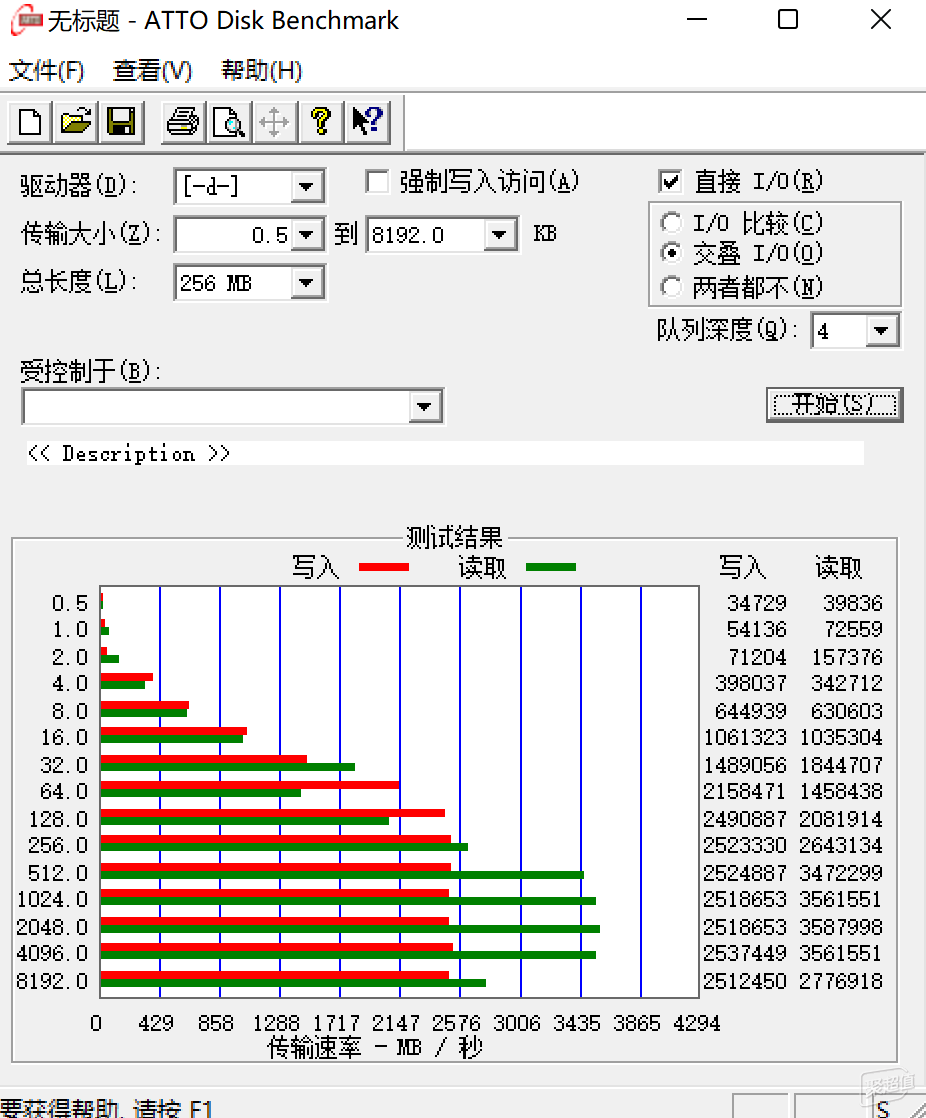
Task: Maximize the ATTO Disk Benchmark window
Action: (788, 19)
